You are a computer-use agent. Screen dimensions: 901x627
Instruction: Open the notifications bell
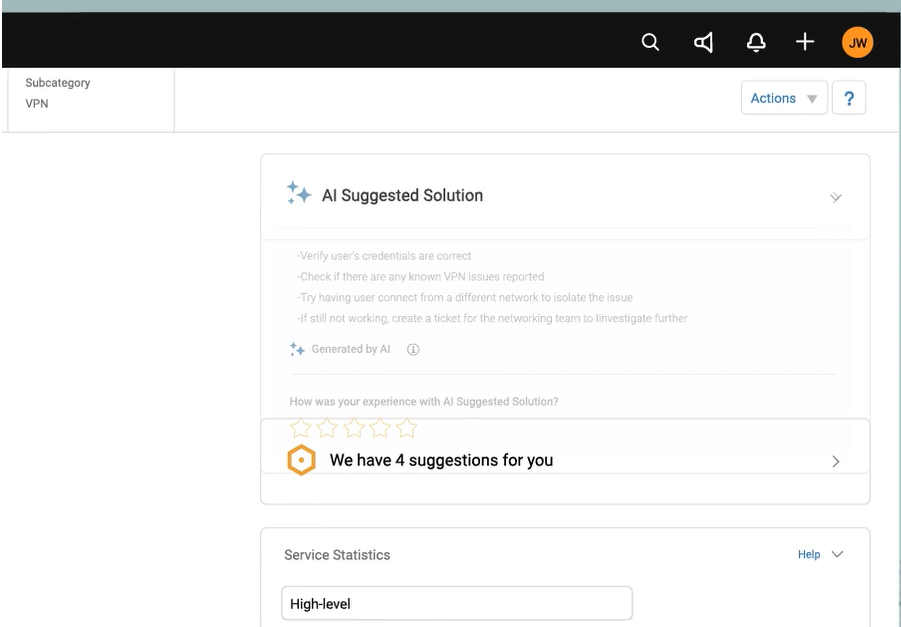[x=756, y=42]
